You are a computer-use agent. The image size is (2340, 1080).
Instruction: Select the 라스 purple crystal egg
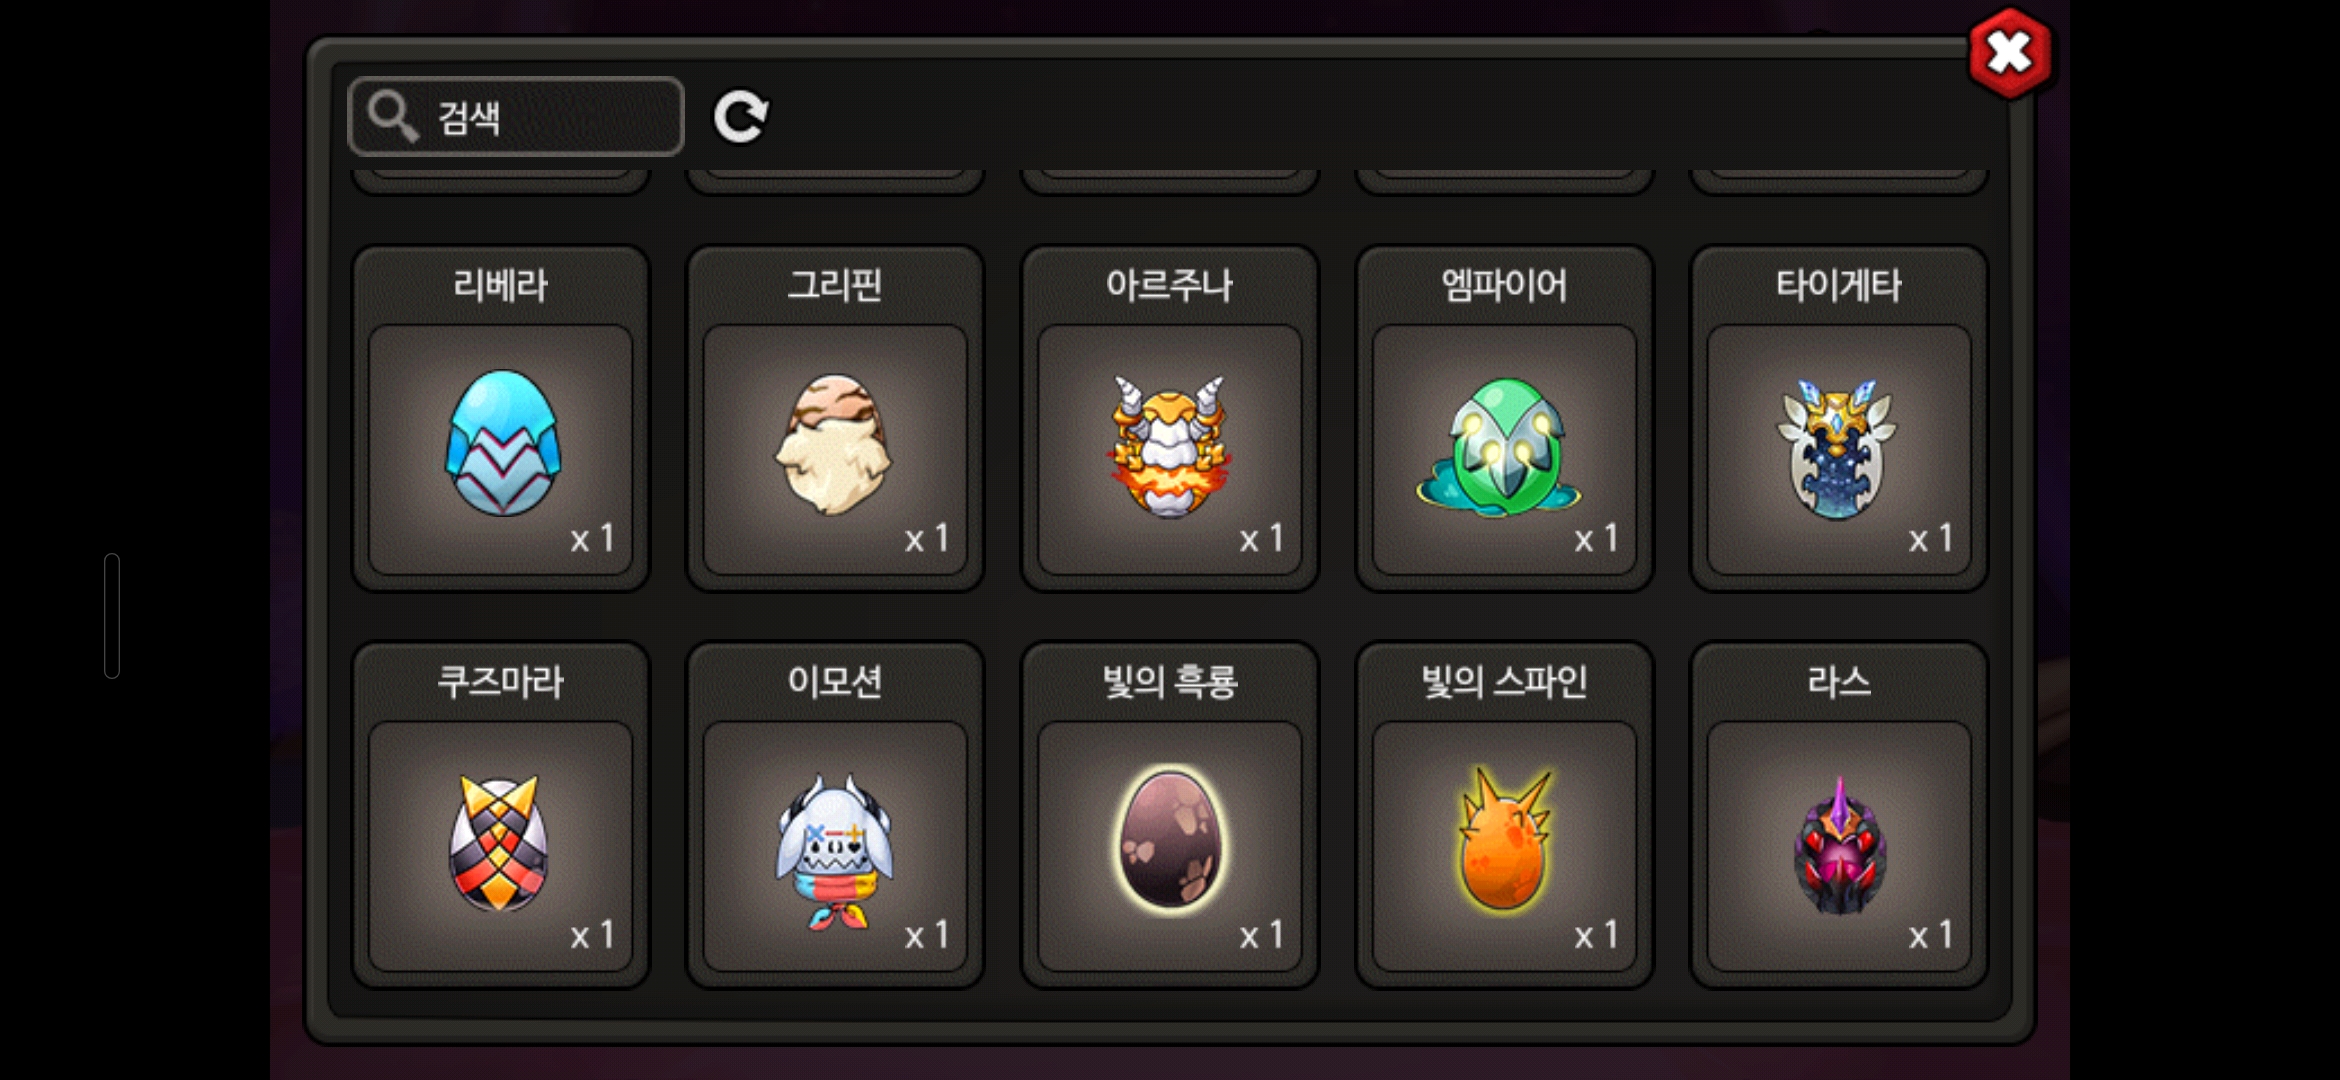point(1839,845)
